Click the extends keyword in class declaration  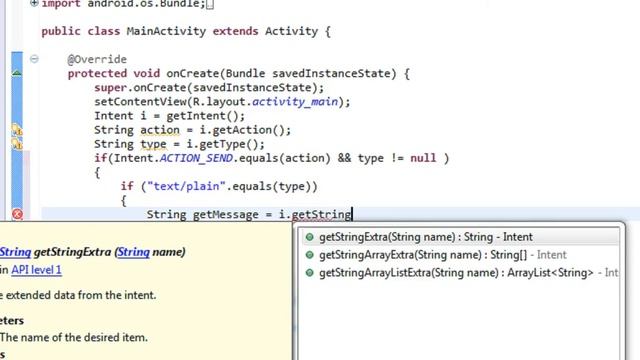[236, 31]
